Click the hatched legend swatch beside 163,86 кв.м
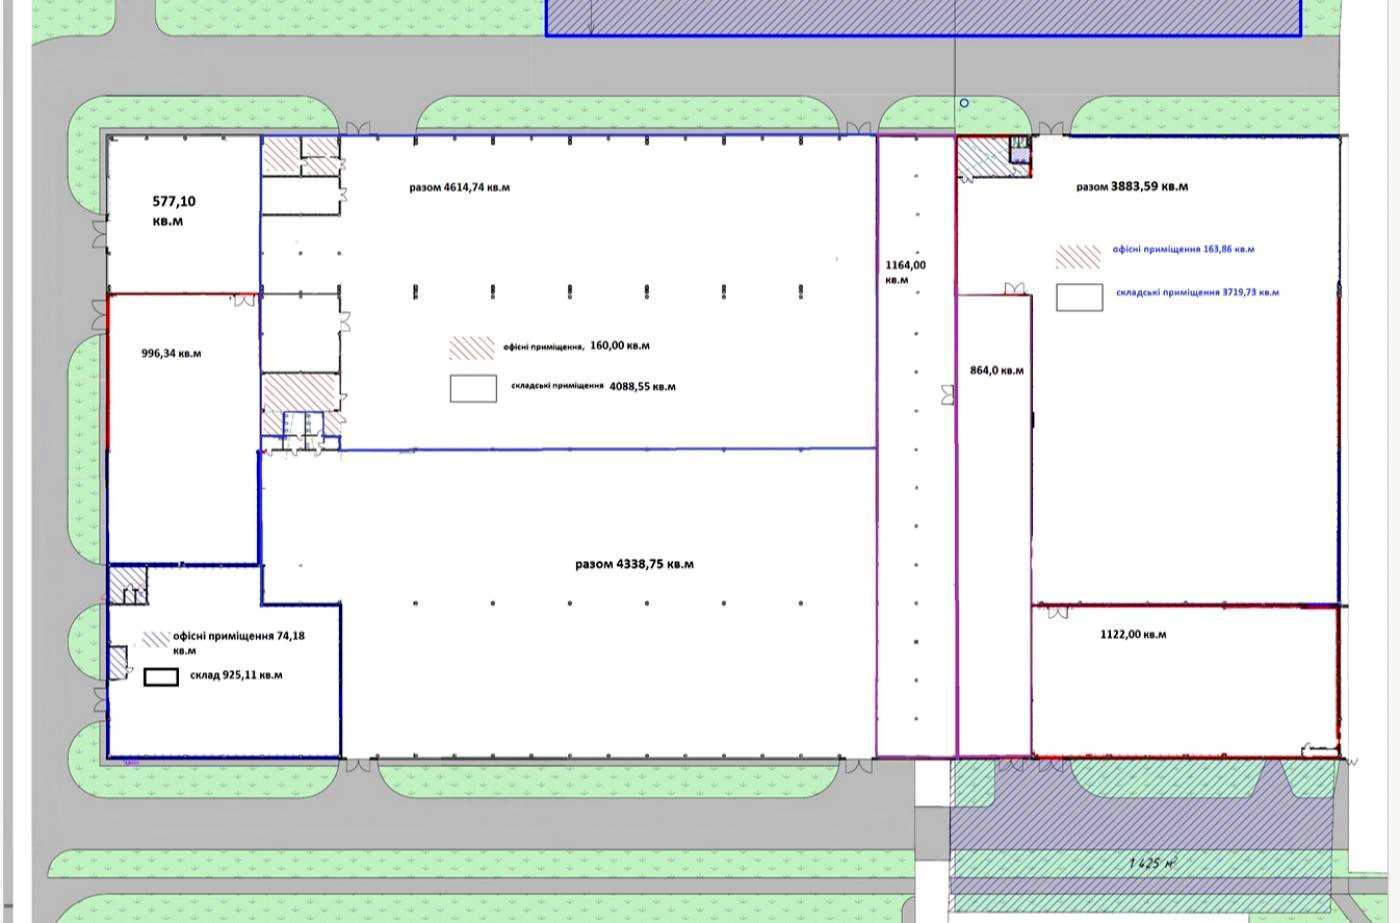The height and width of the screenshot is (923, 1400). click(1078, 256)
